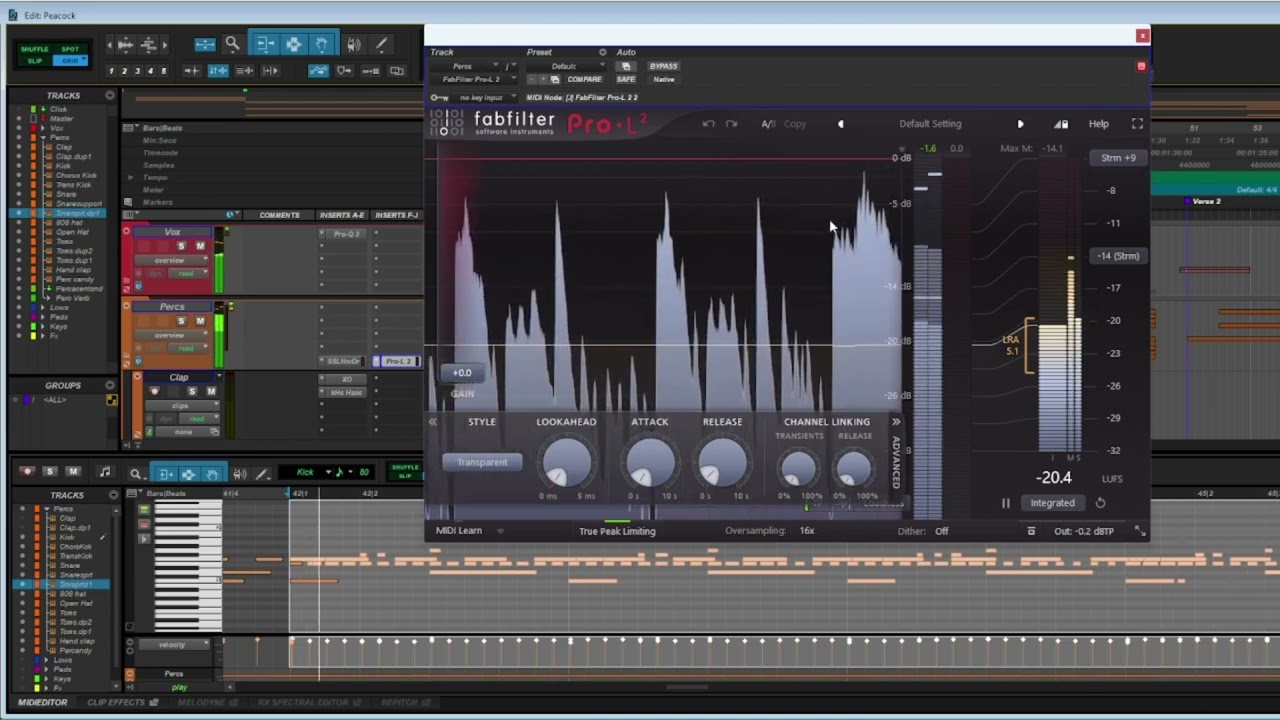This screenshot has width=1280, height=720.
Task: Switch to the MIDI EDITOR tab
Action: tap(42, 703)
